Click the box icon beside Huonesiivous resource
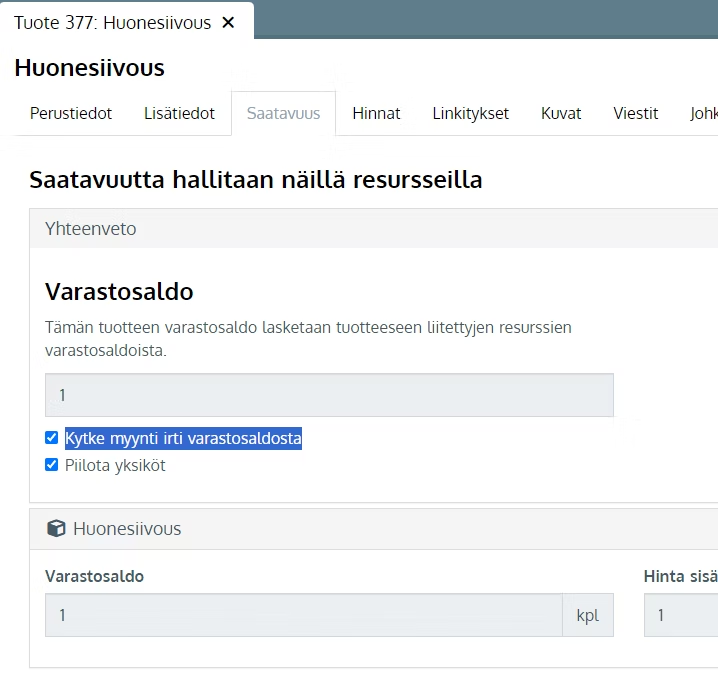Screen dimensions: 718x682 tap(56, 529)
